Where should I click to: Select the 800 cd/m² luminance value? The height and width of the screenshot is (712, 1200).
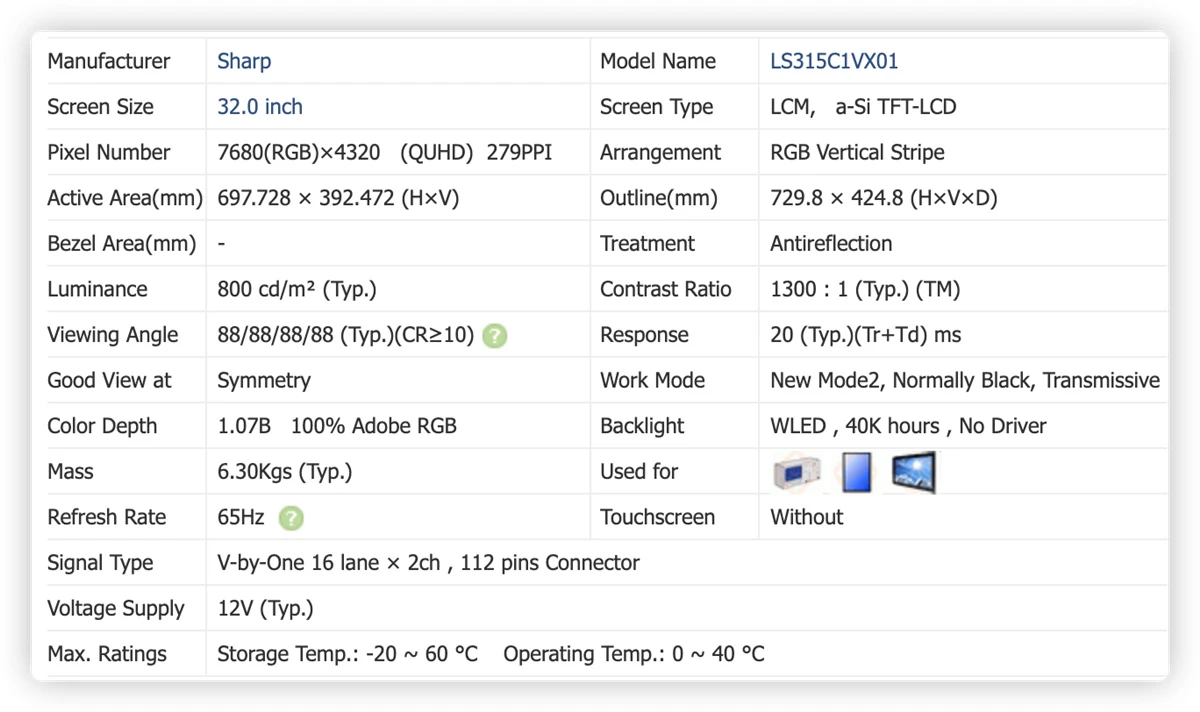click(x=297, y=290)
